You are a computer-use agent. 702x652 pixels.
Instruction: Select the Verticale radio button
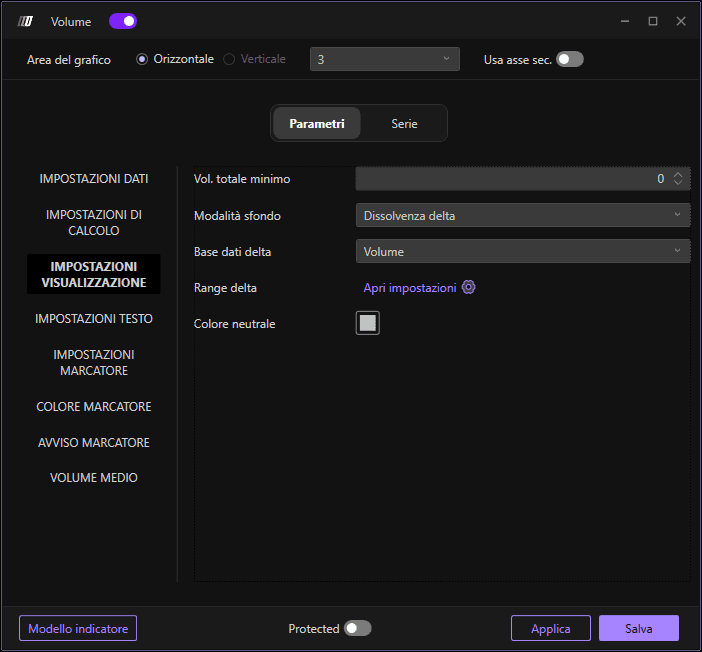point(229,59)
